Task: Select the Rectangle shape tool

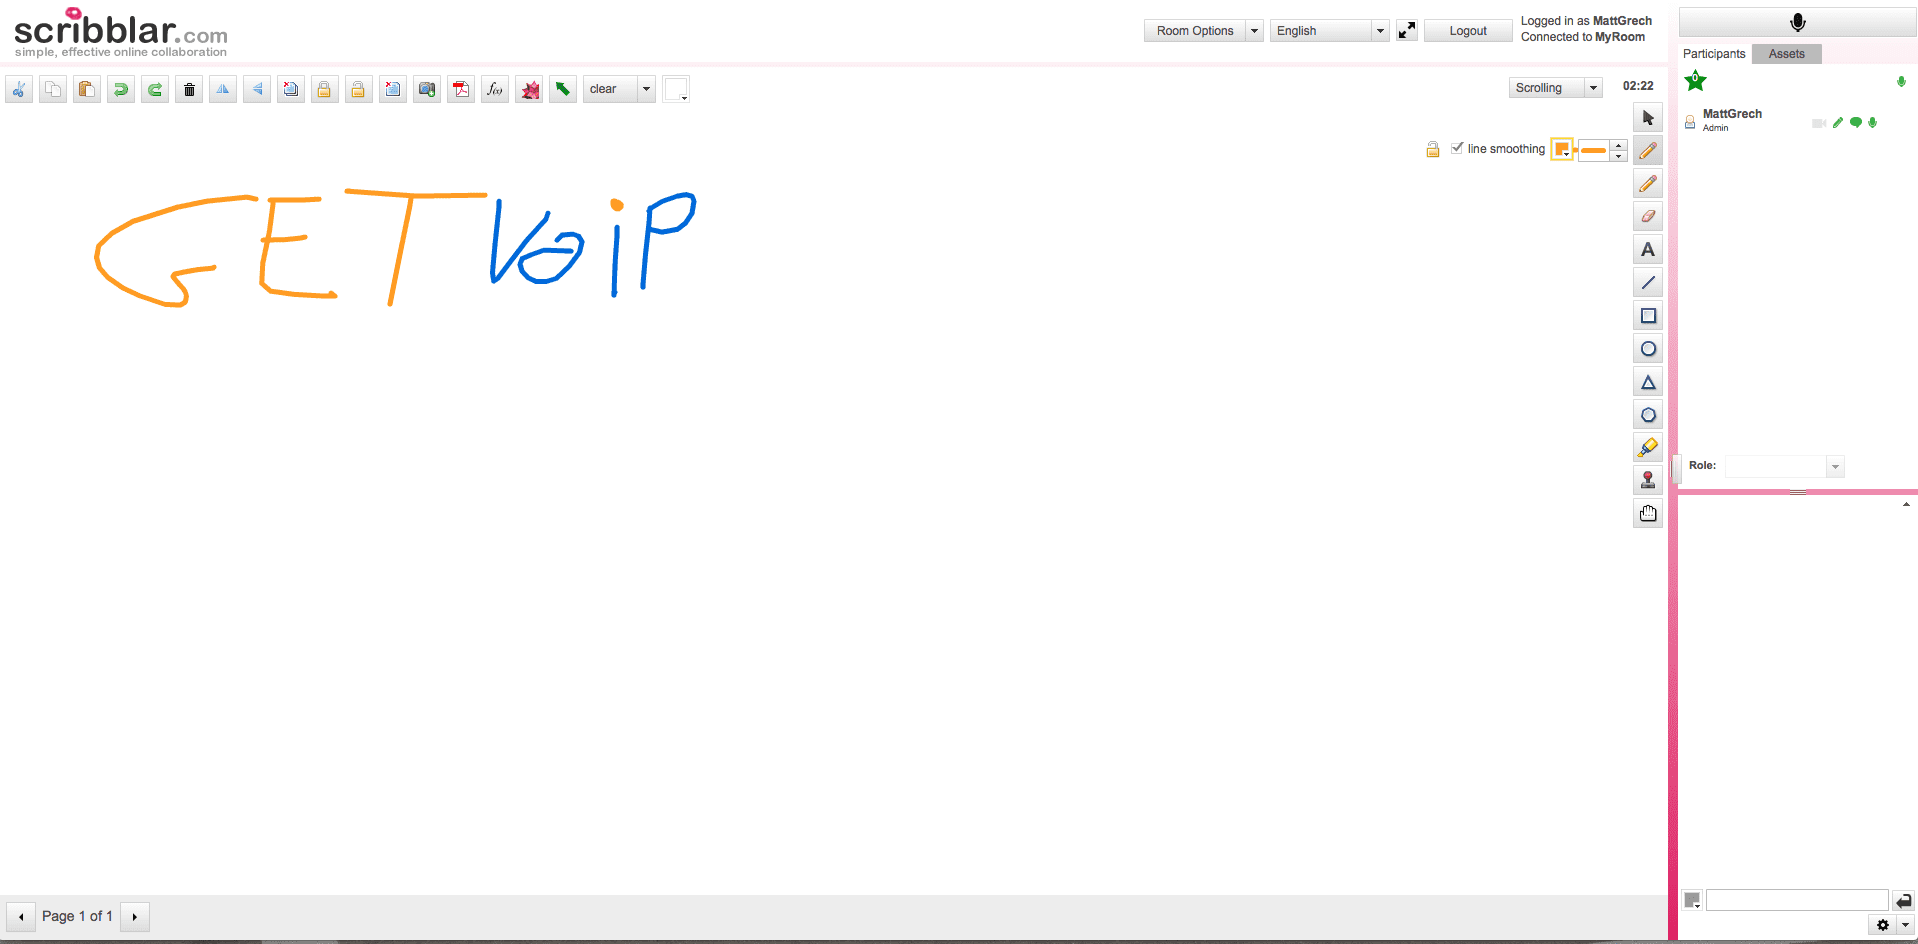Action: [x=1648, y=316]
